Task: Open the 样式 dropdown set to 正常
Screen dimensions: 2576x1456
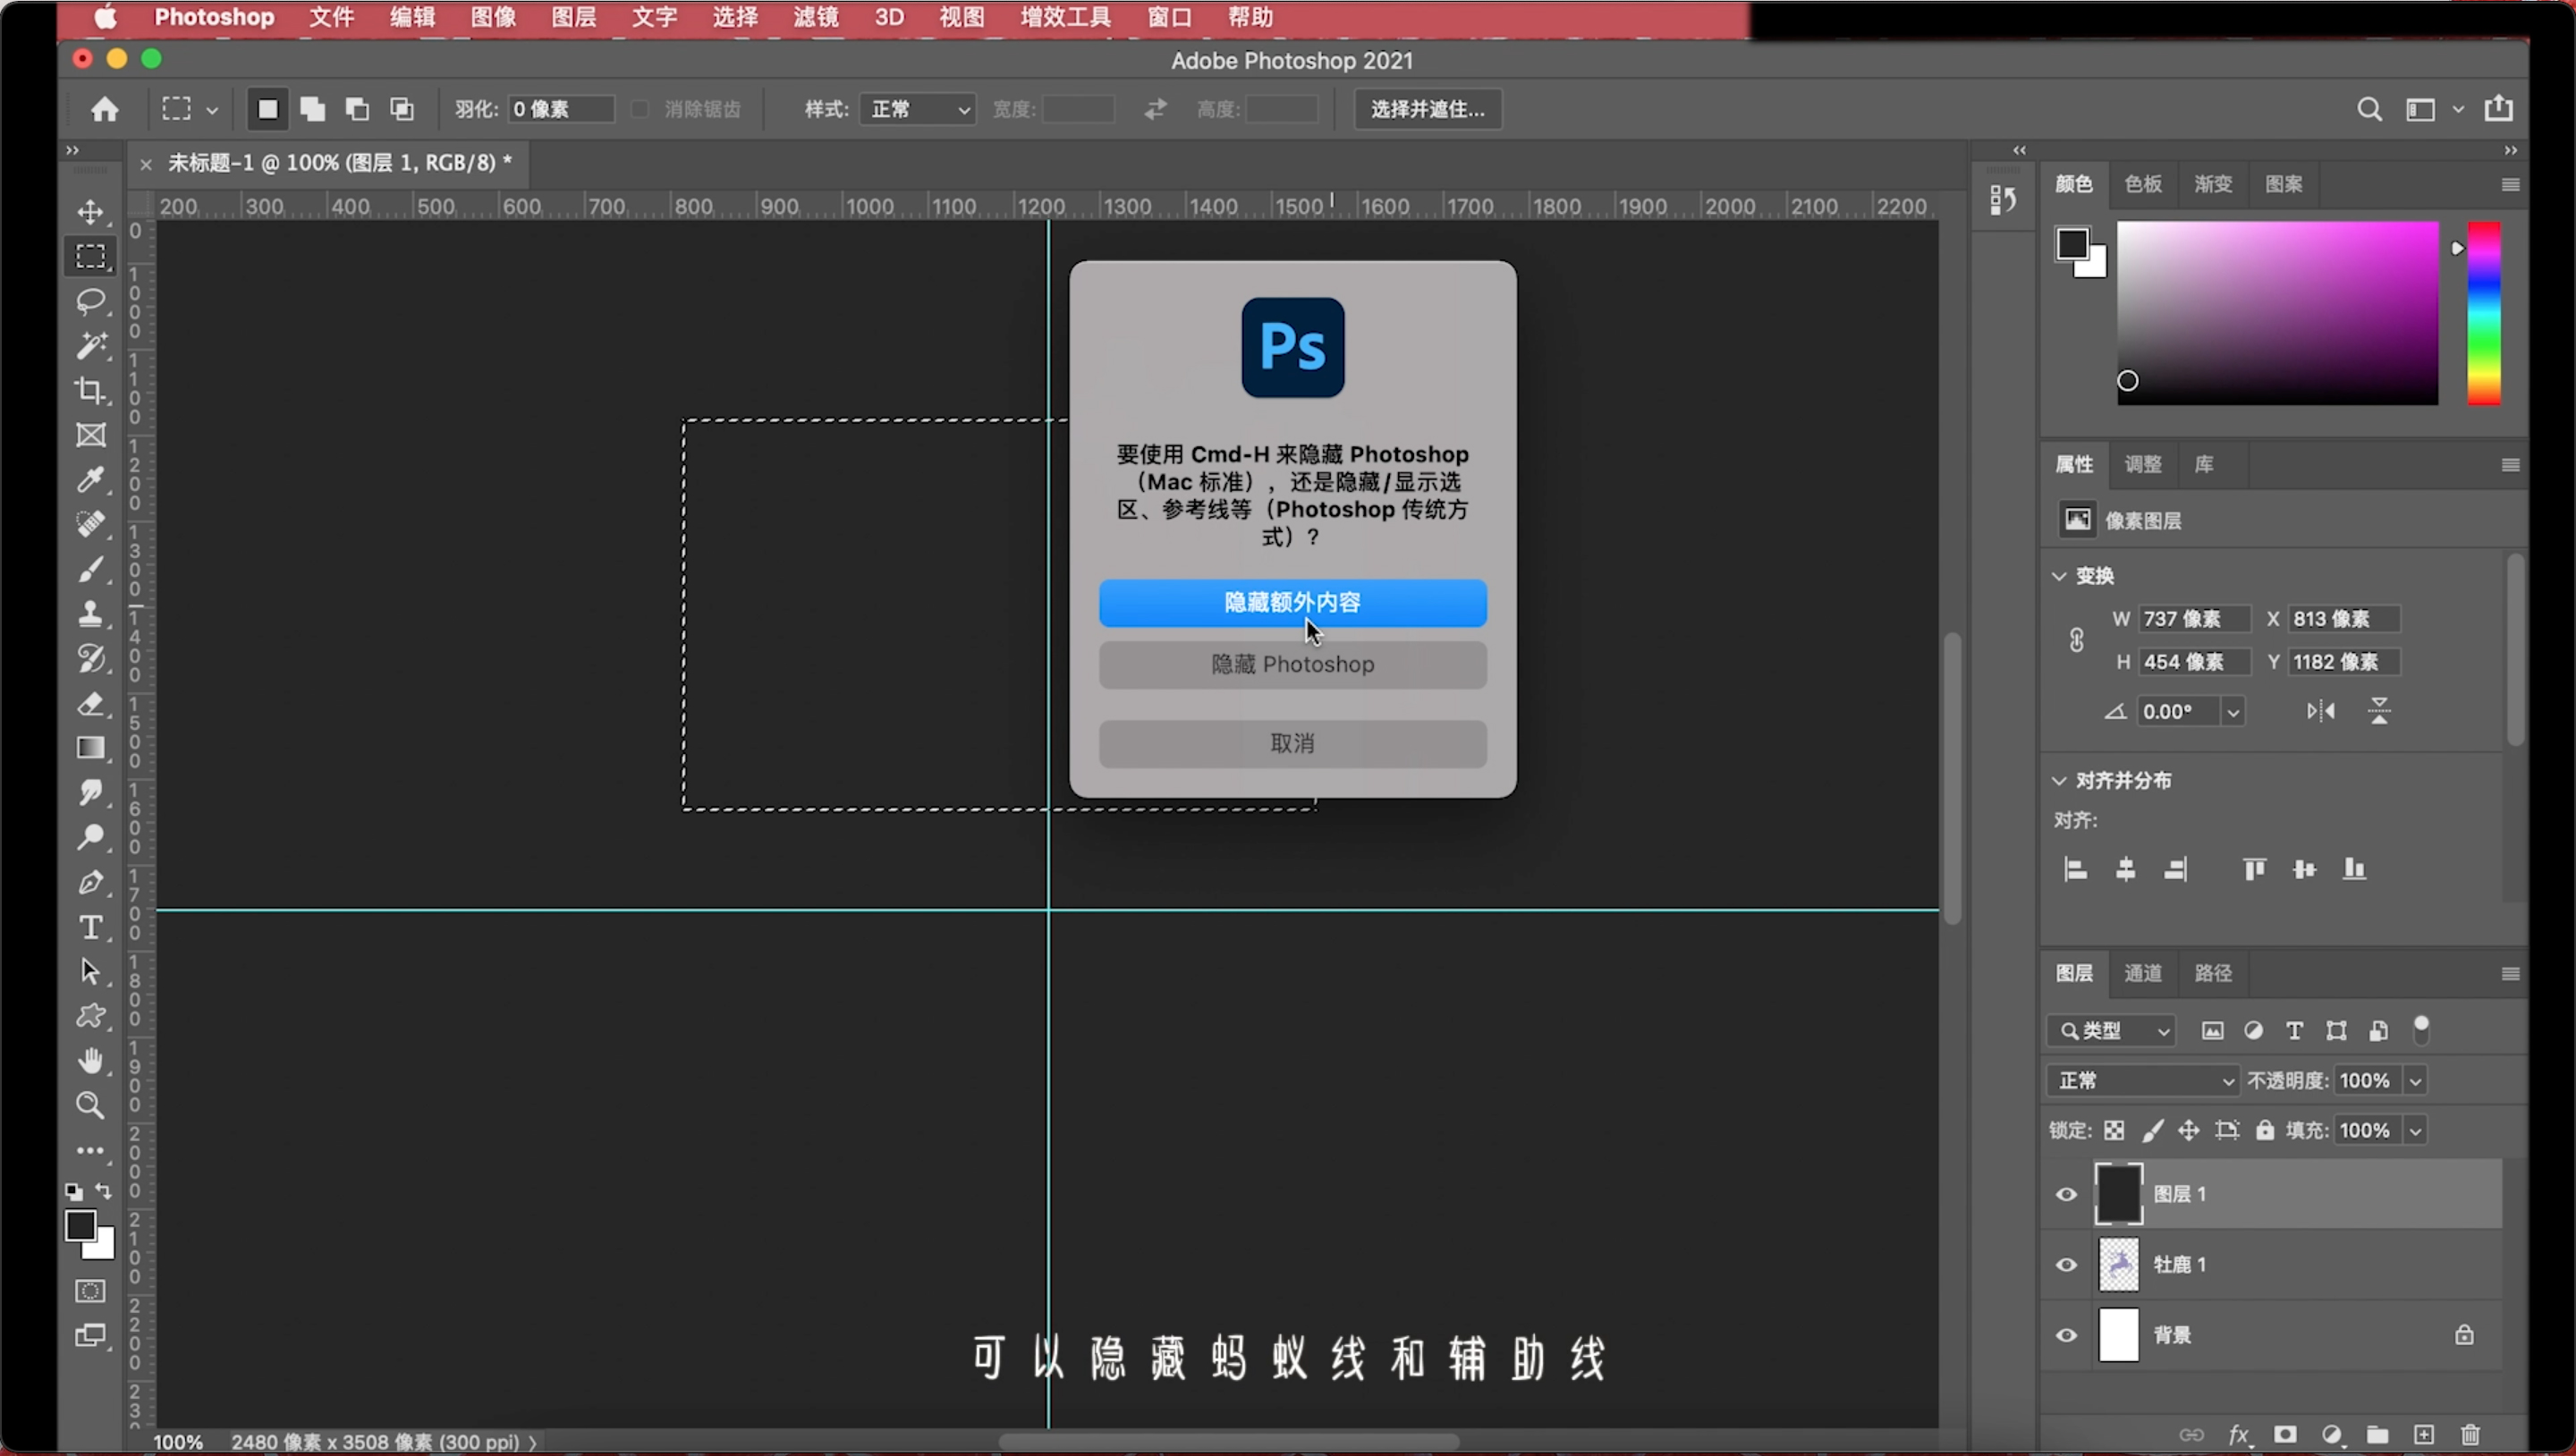Action: (917, 109)
